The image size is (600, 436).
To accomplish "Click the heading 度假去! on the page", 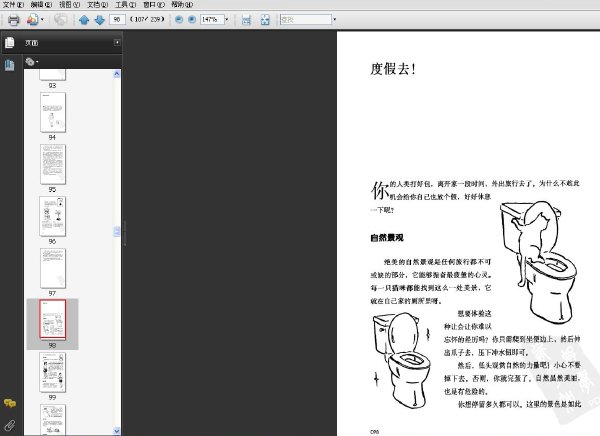I will click(x=393, y=69).
